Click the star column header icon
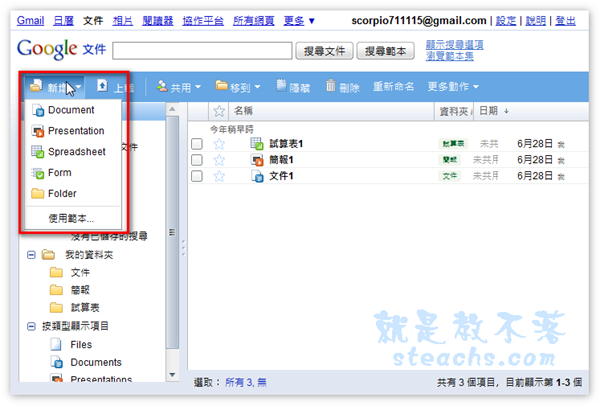The width and height of the screenshot is (600, 406). [x=219, y=111]
